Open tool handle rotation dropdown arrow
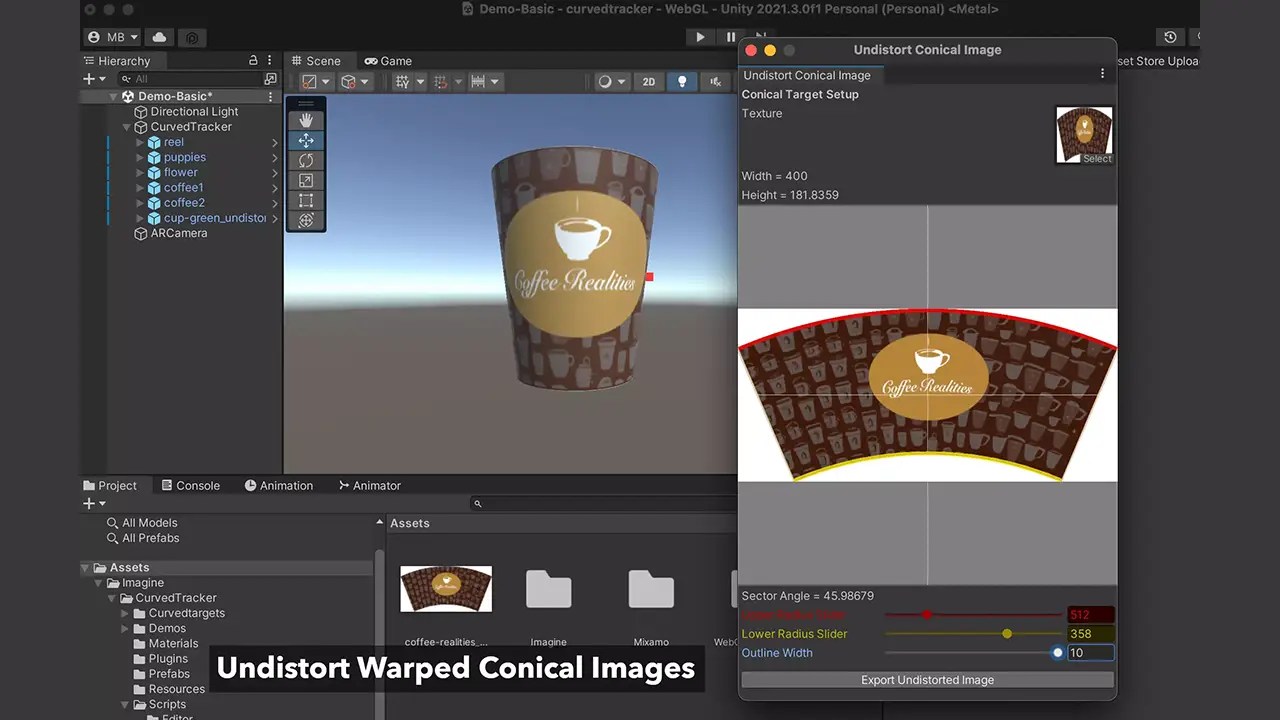Image resolution: width=1280 pixels, height=720 pixels. tap(364, 82)
